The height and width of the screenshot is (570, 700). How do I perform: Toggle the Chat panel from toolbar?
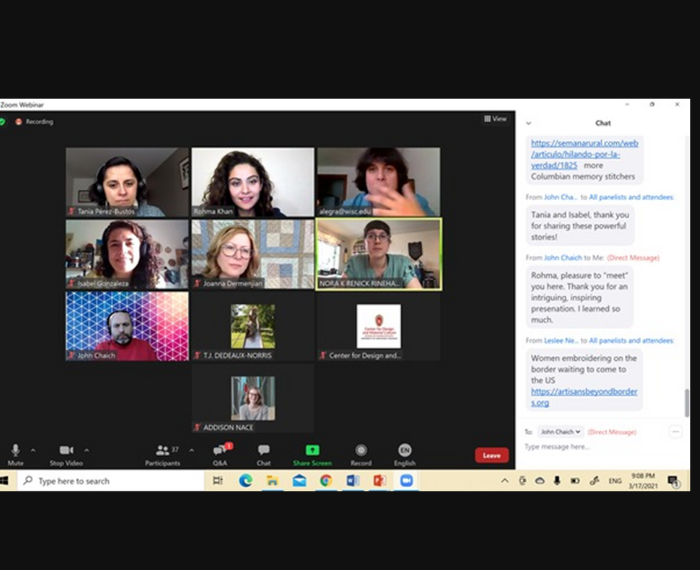point(263,451)
